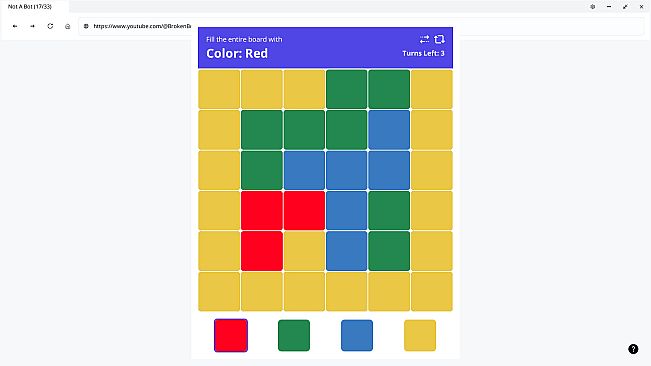Click the Color: Red heading

point(237,54)
